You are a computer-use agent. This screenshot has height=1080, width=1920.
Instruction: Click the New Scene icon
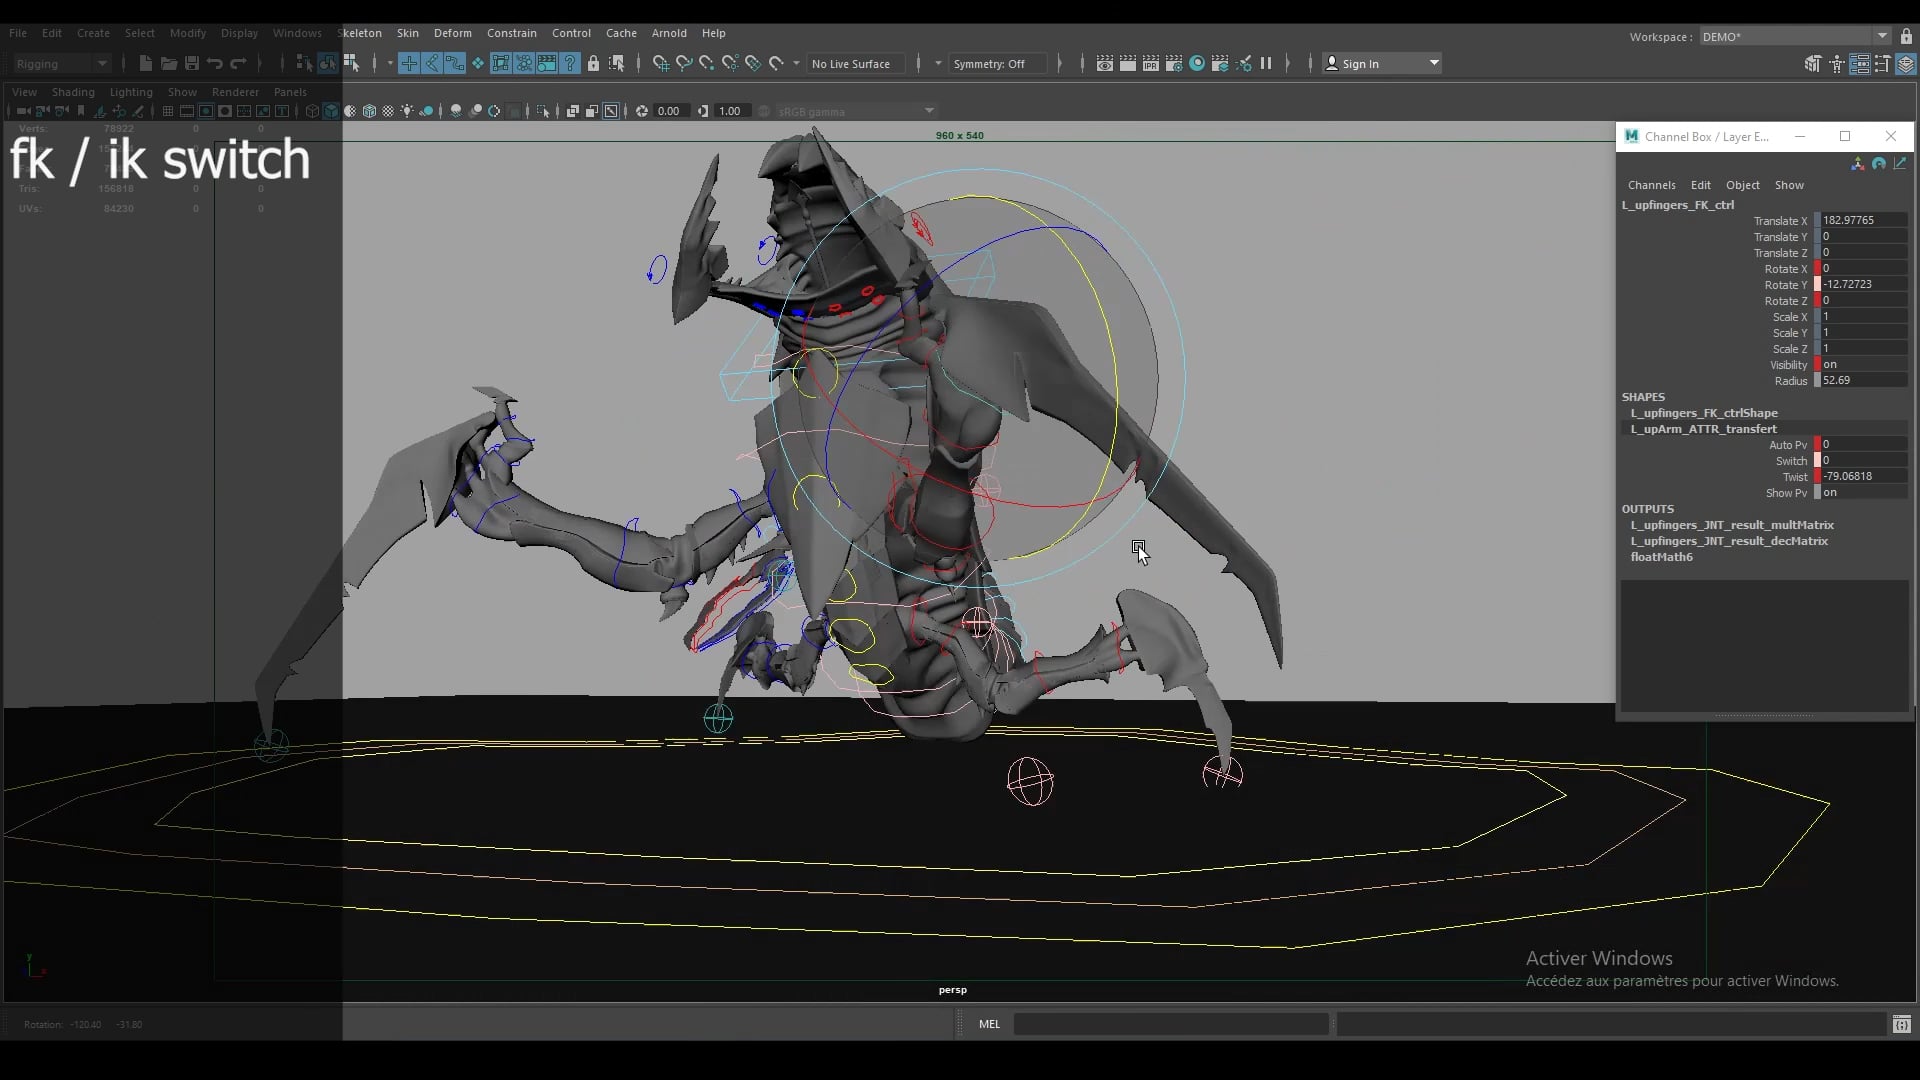point(146,63)
